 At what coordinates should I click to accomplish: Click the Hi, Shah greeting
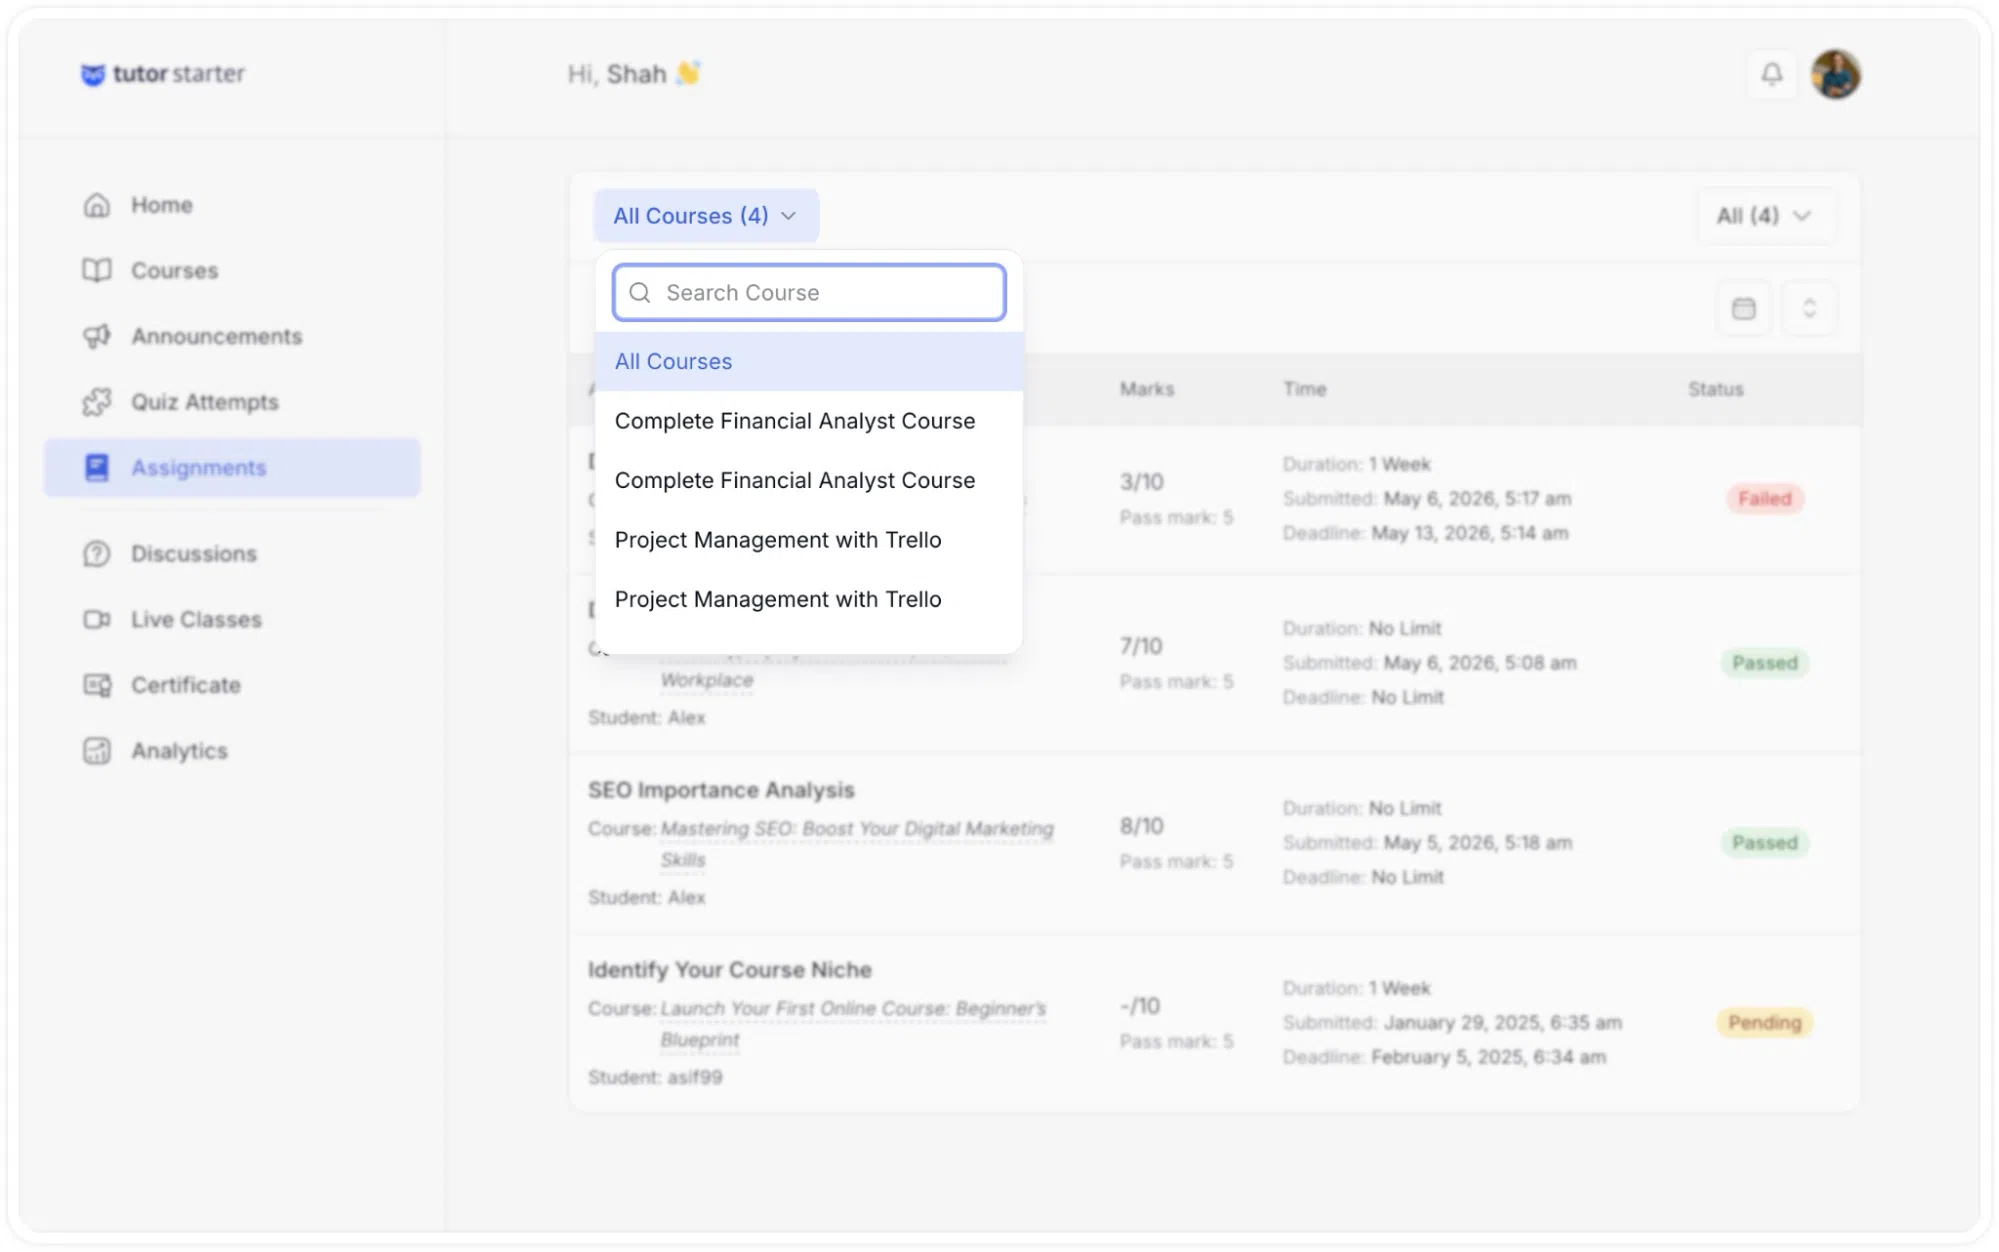tap(634, 74)
